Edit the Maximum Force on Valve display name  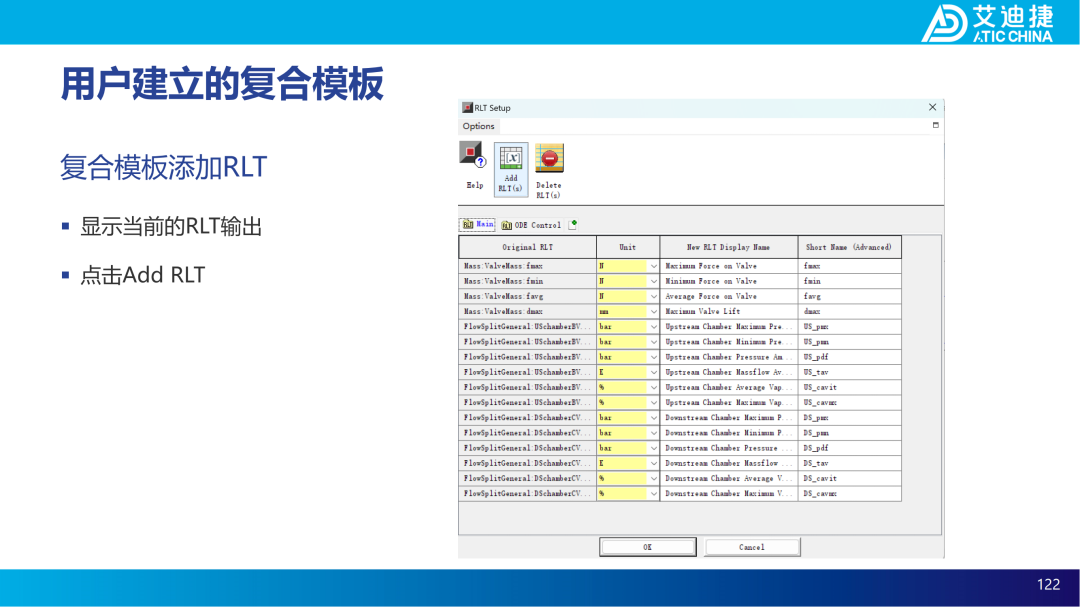[x=729, y=266]
